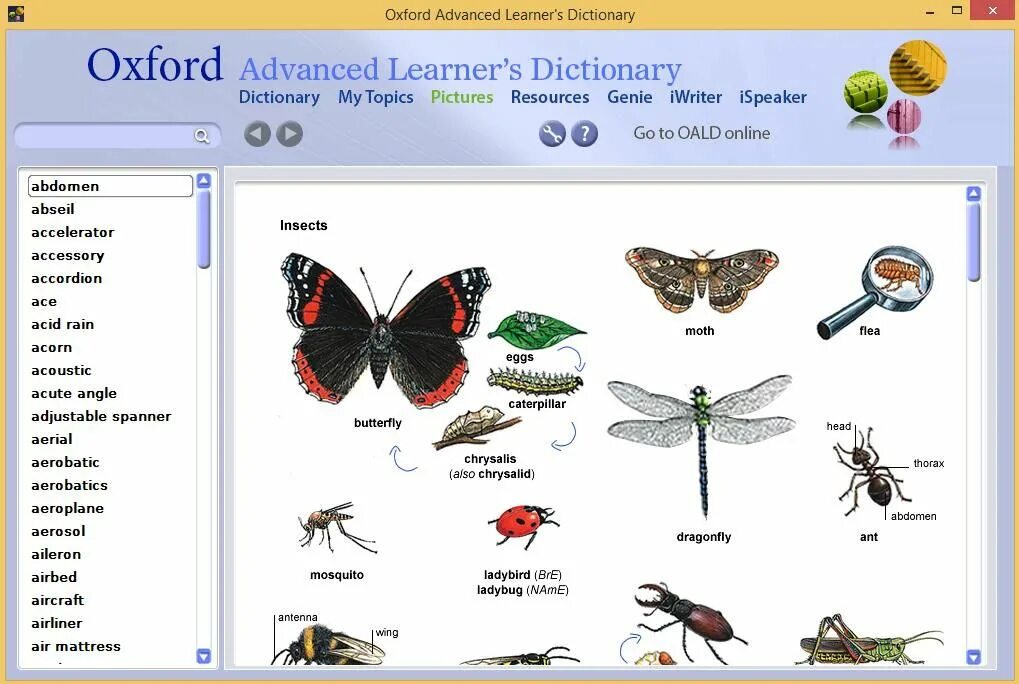Click the moth illustration
Image resolution: width=1019 pixels, height=684 pixels.
[x=702, y=280]
